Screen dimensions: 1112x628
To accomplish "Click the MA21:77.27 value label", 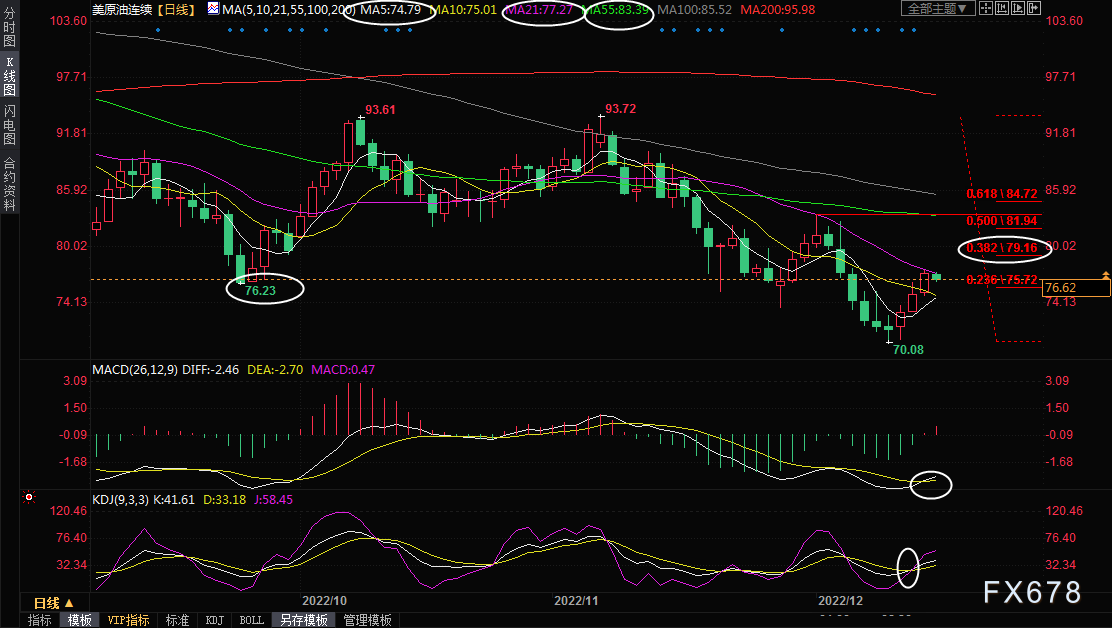I will click(539, 9).
